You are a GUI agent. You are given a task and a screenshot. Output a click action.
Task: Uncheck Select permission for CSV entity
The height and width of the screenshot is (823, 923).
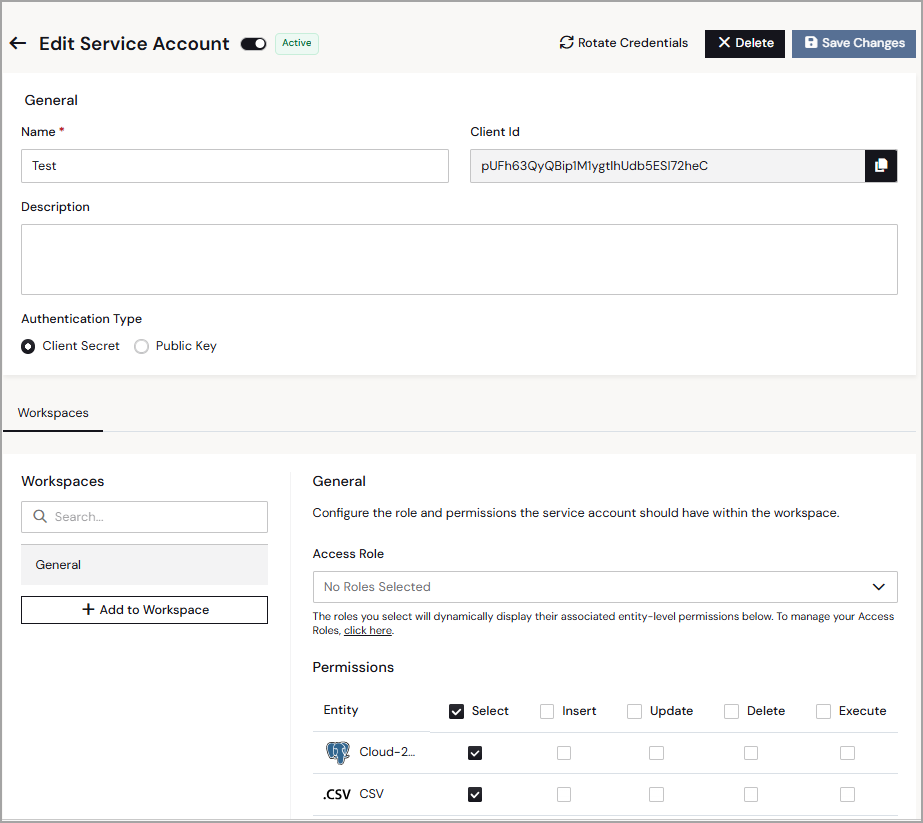(x=475, y=795)
